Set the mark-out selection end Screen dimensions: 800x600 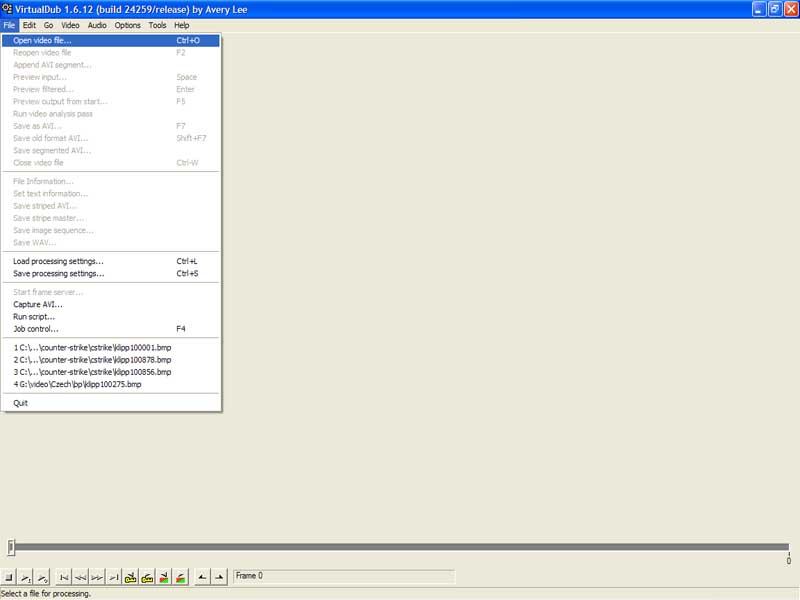[x=219, y=577]
